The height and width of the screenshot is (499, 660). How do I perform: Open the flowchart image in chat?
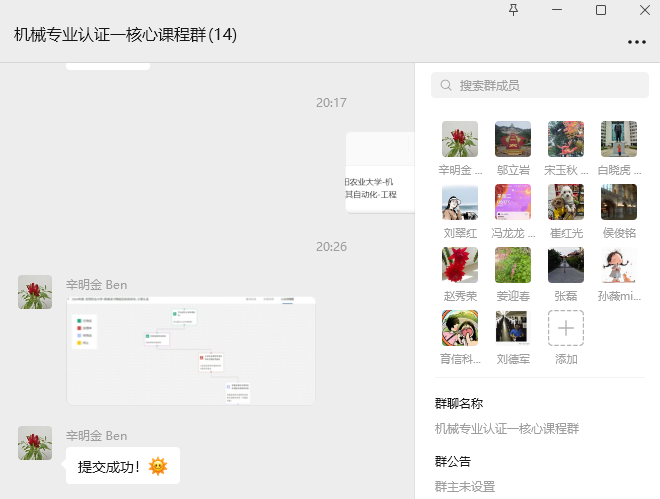point(190,351)
